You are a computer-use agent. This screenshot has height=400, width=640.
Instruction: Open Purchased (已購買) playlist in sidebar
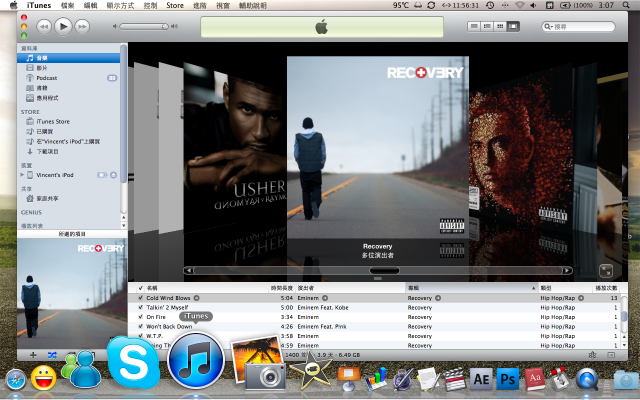(44, 131)
